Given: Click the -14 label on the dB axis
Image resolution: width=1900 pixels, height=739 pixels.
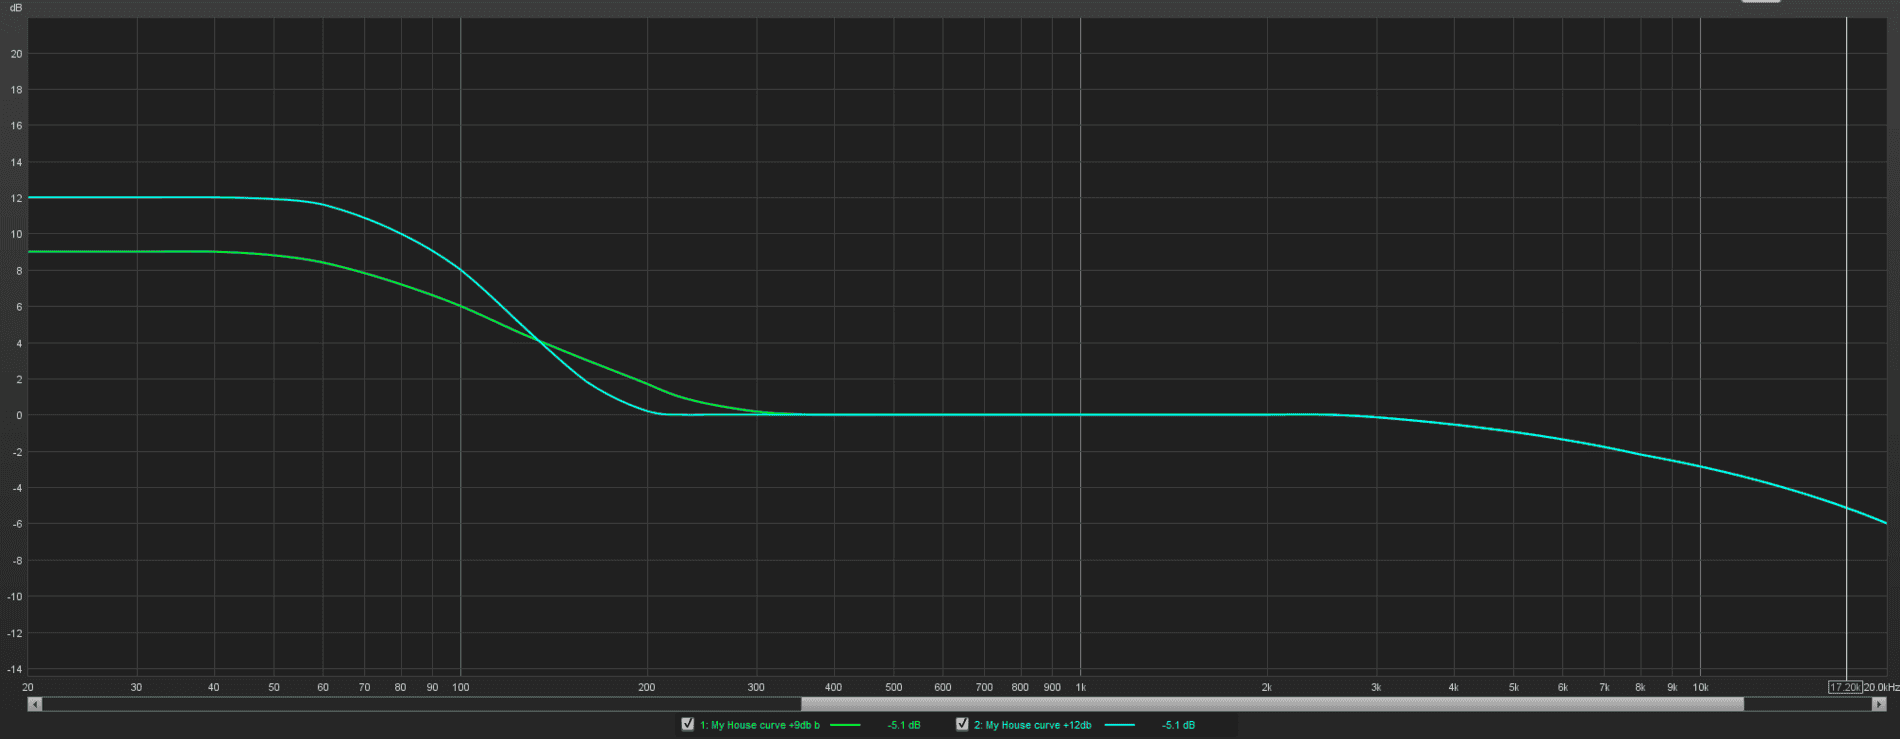Looking at the screenshot, I should point(15,669).
